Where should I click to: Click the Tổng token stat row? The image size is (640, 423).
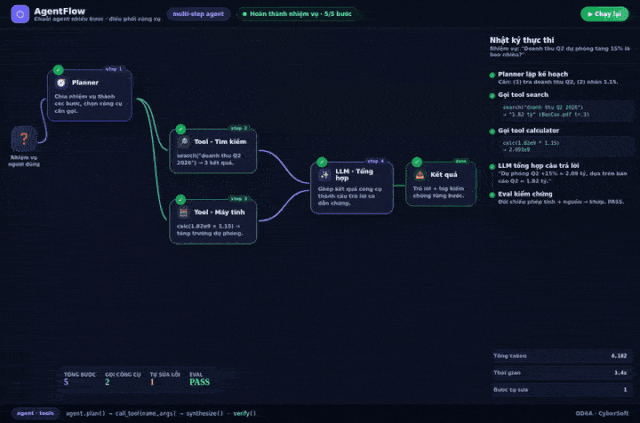coord(560,356)
